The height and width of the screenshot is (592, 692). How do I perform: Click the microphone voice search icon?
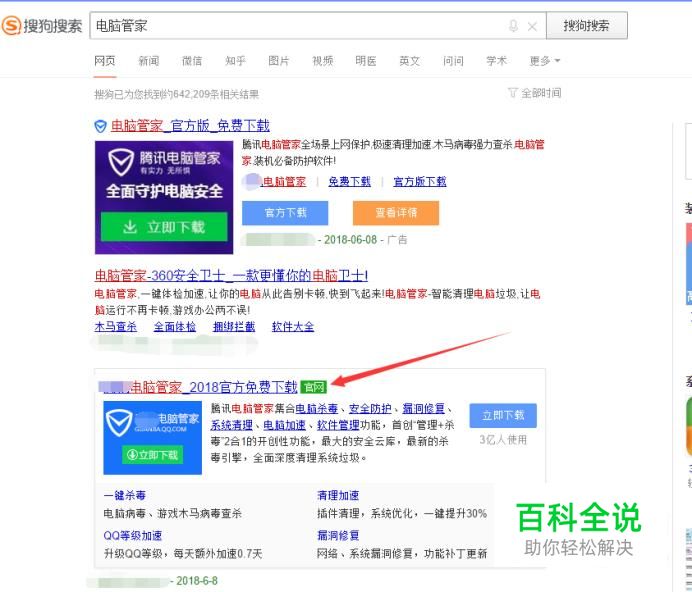[513, 26]
